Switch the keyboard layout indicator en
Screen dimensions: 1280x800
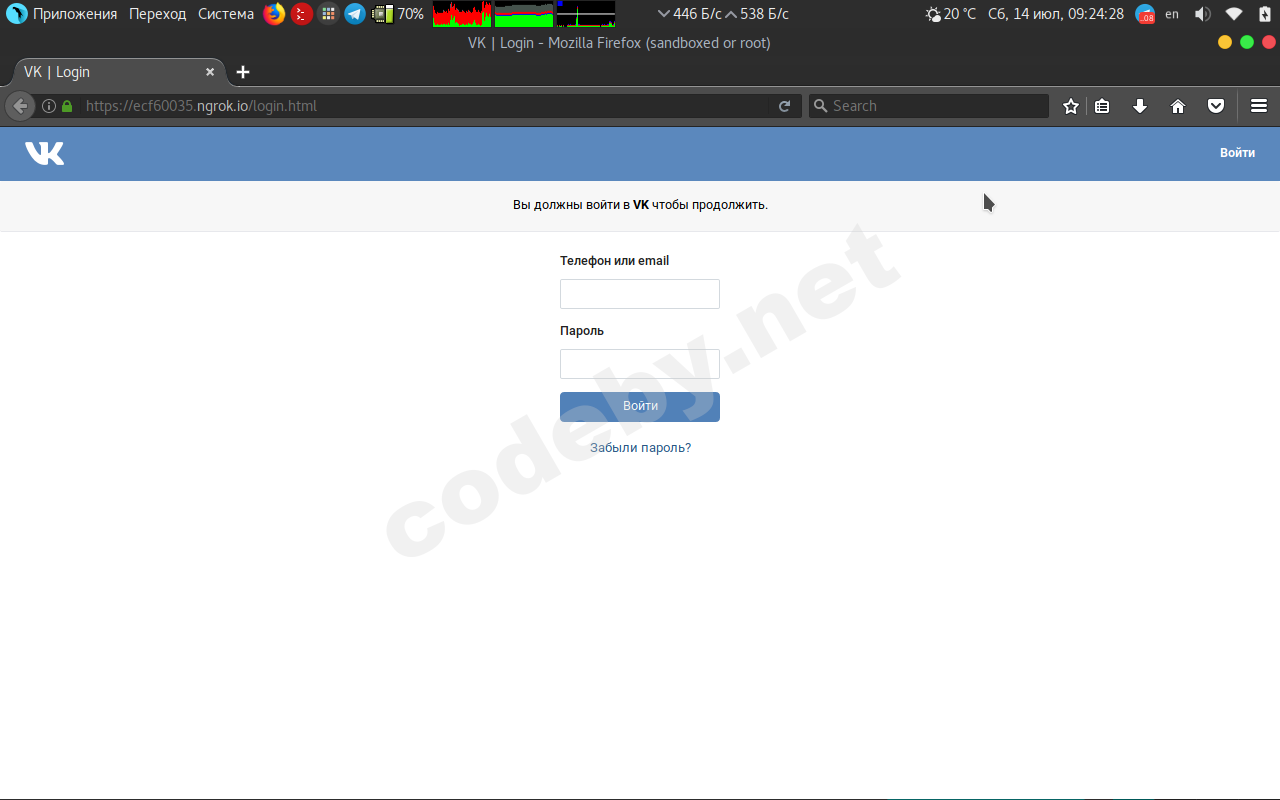pos(1172,14)
